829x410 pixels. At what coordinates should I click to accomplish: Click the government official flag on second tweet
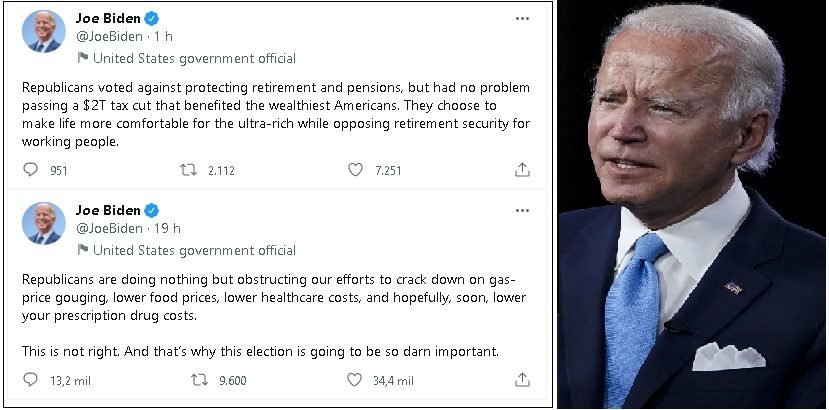tap(82, 250)
